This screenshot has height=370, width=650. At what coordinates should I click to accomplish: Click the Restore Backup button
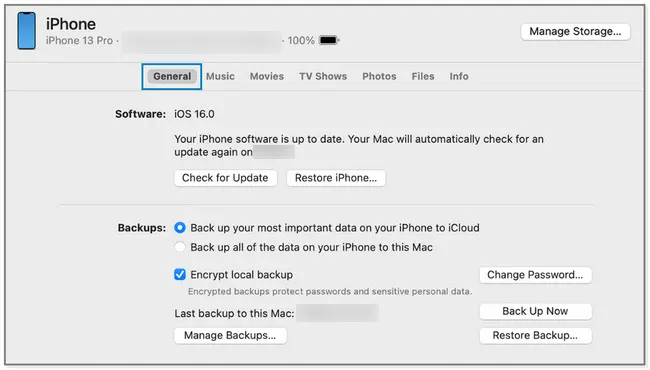535,335
